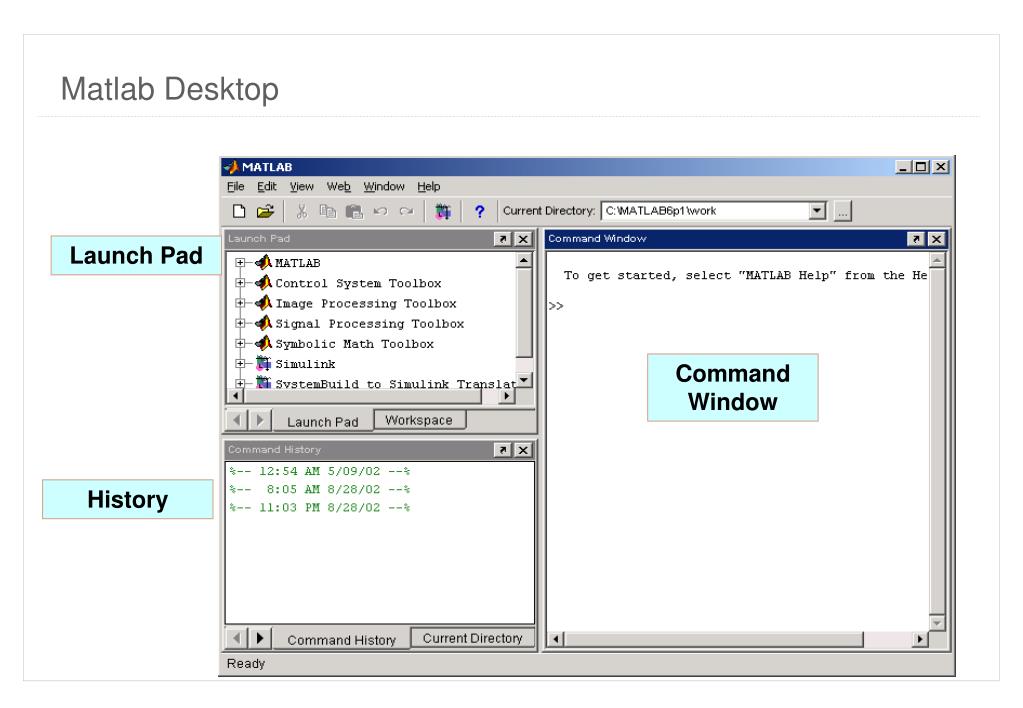Open the Help menu
Viewport: 1023px width, 708px height.
(429, 187)
